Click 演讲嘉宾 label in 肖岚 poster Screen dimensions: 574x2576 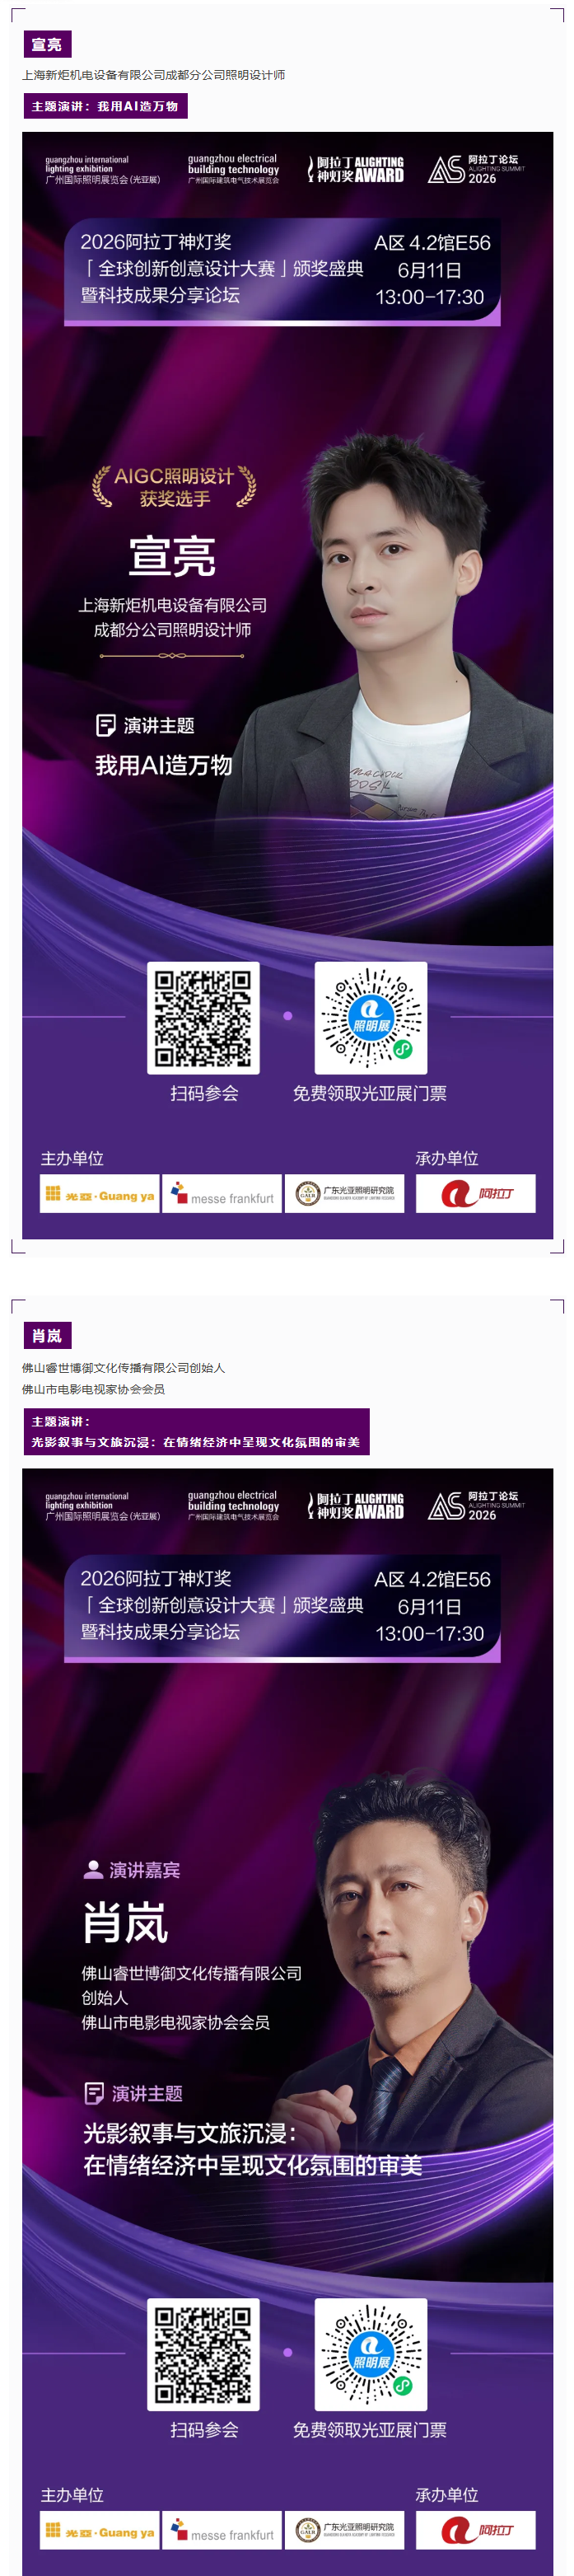pos(145,1870)
